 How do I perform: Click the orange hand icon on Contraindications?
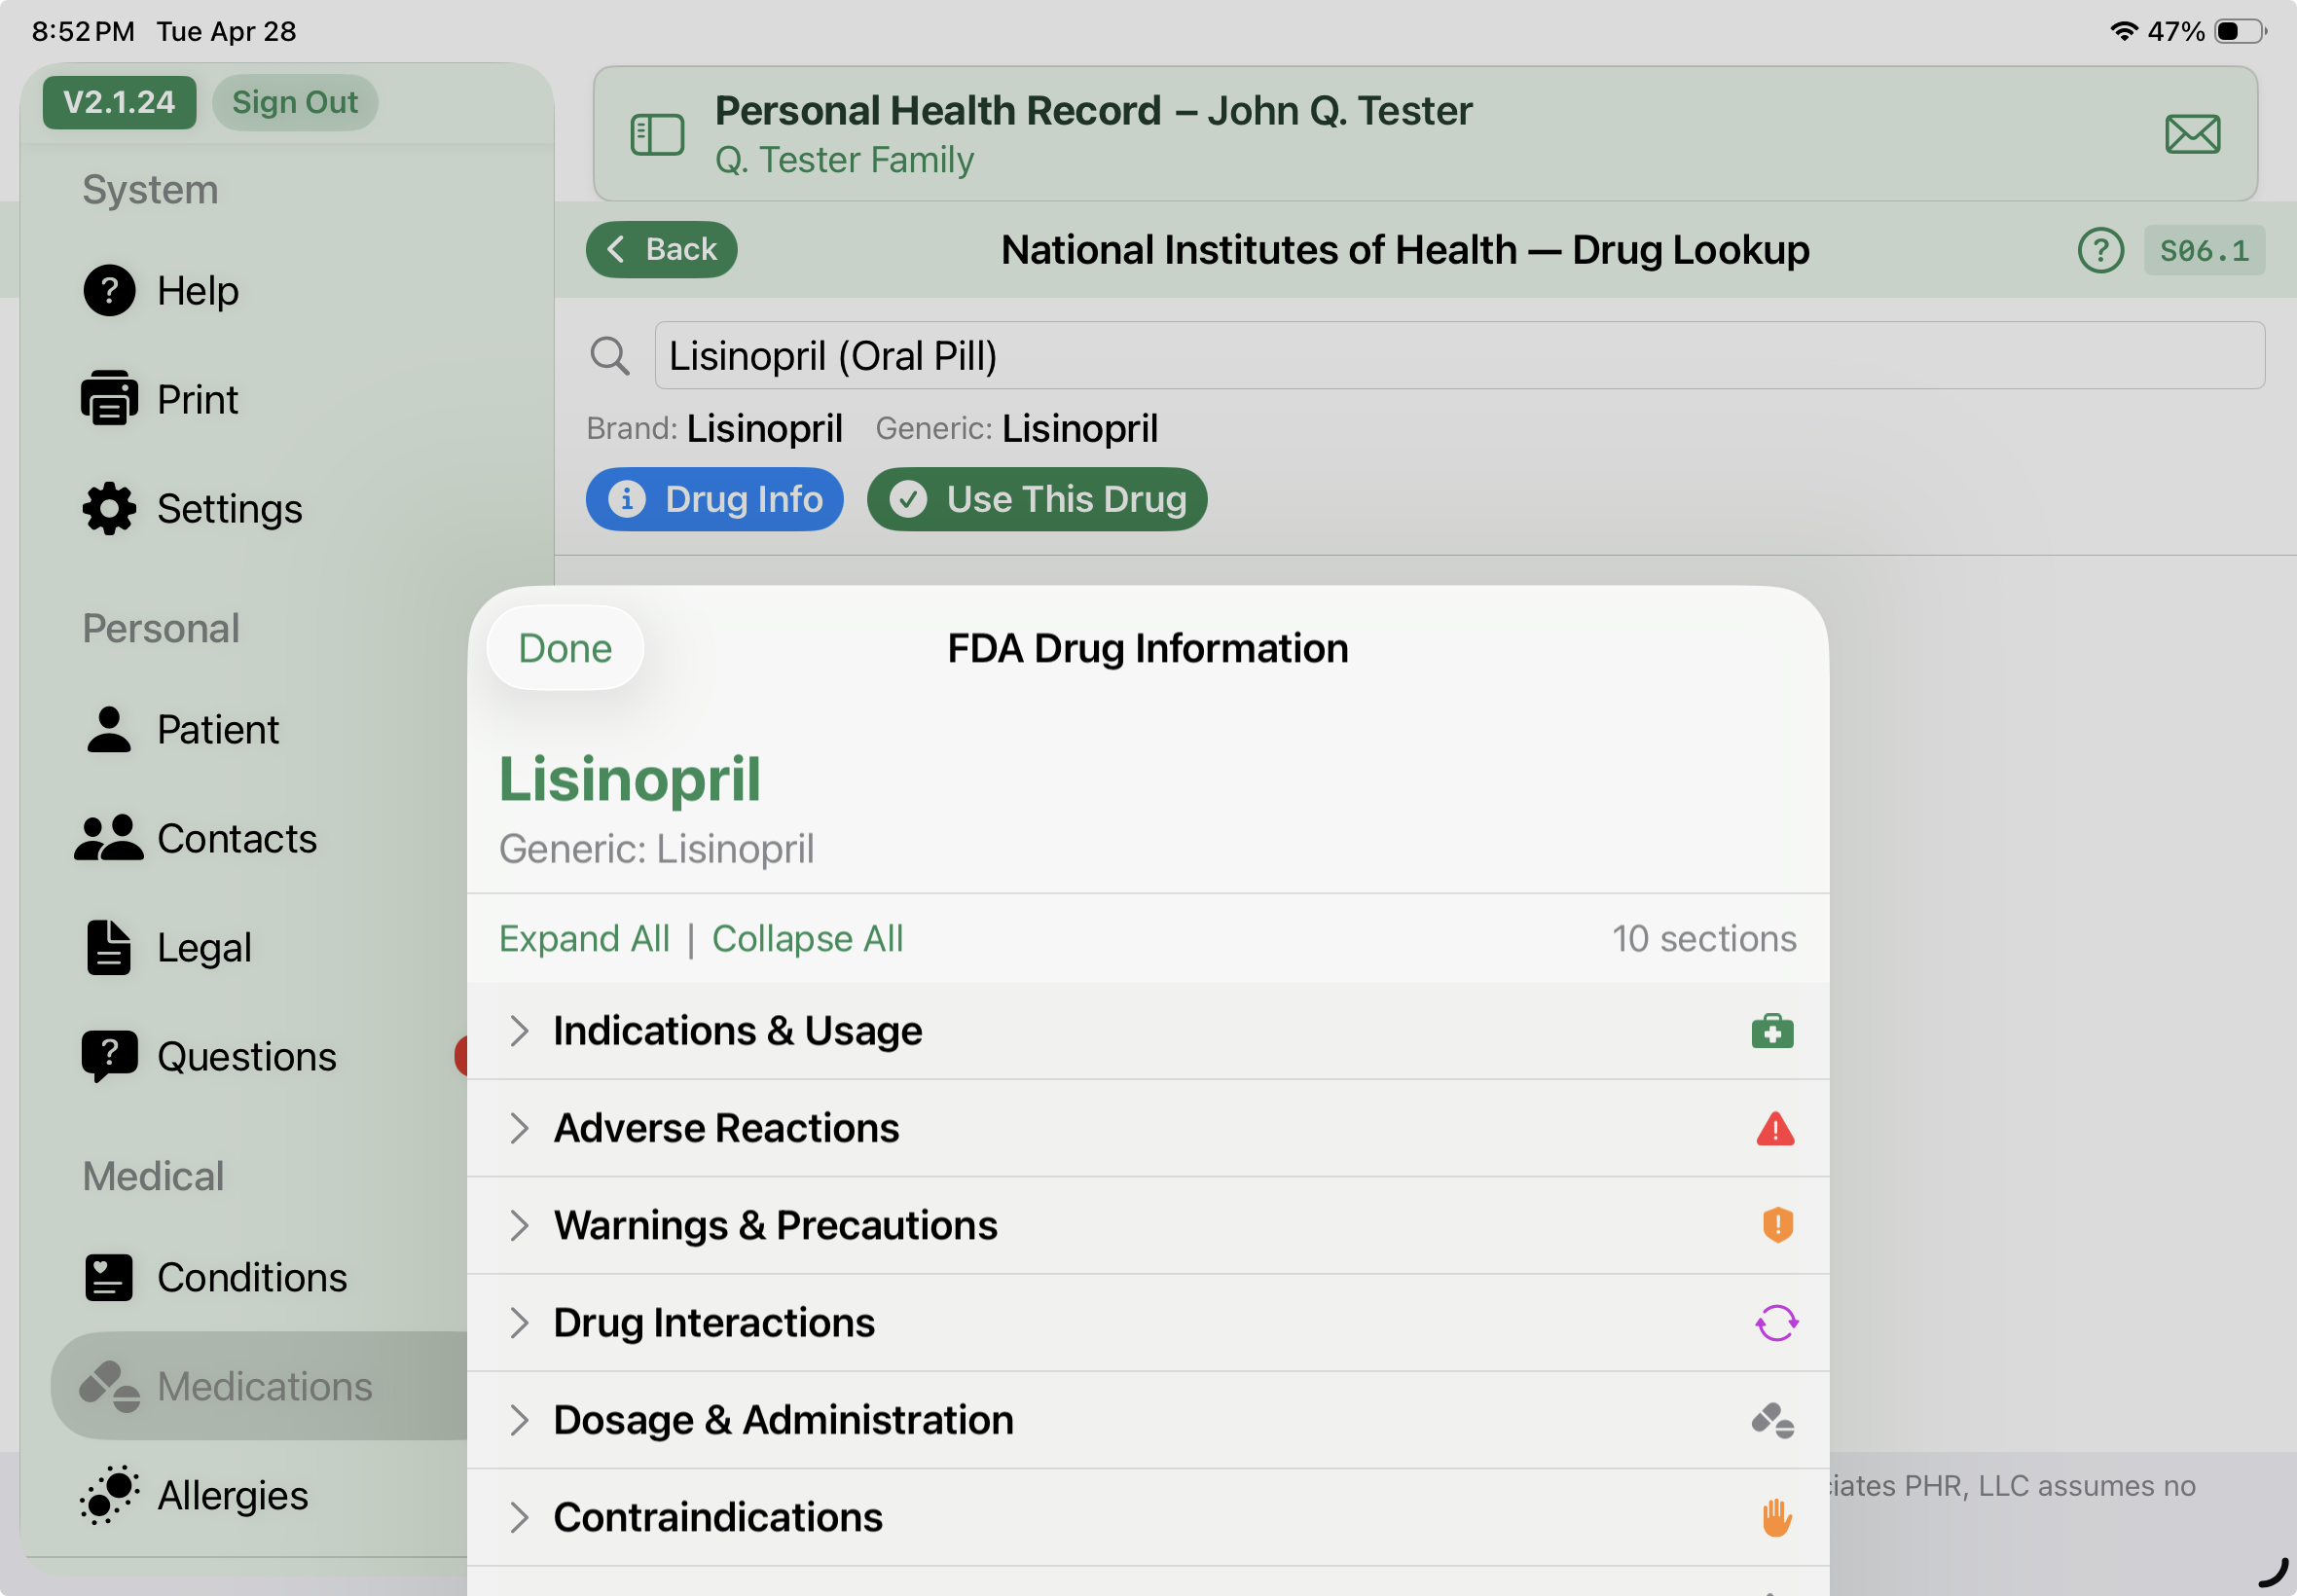pyautogui.click(x=1776, y=1517)
